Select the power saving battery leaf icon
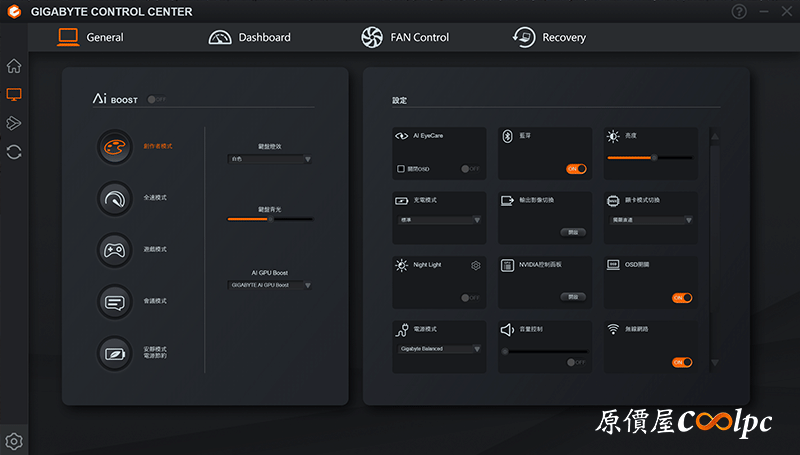Viewport: 800px width, 455px height. pyautogui.click(x=115, y=353)
